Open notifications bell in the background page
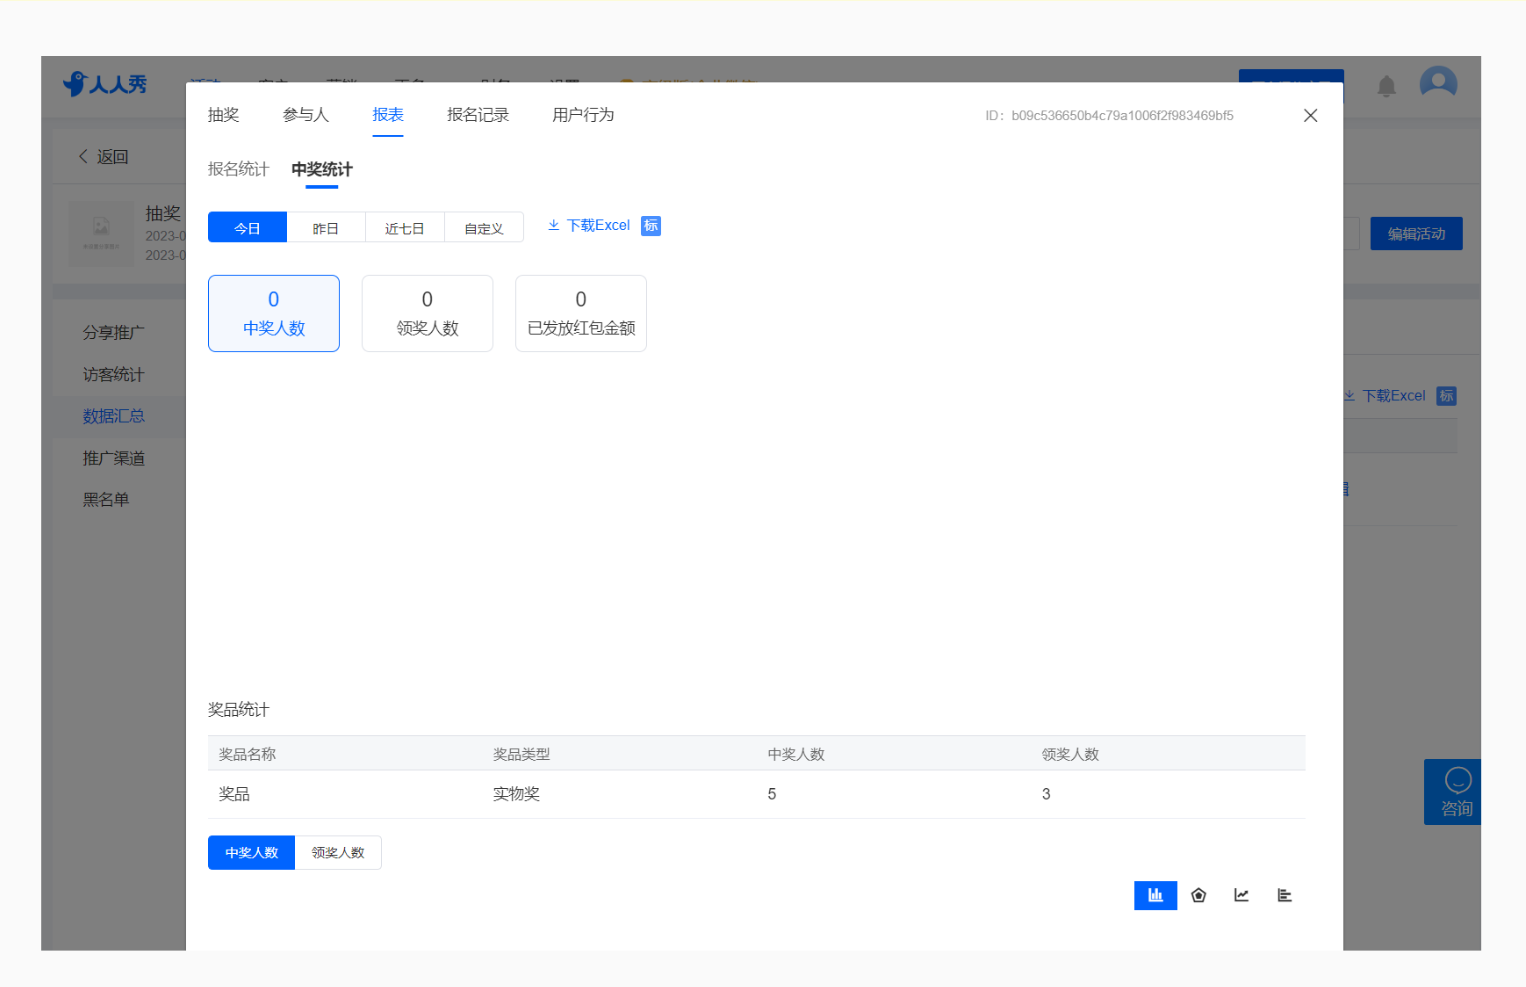Viewport: 1526px width, 987px height. point(1386,86)
